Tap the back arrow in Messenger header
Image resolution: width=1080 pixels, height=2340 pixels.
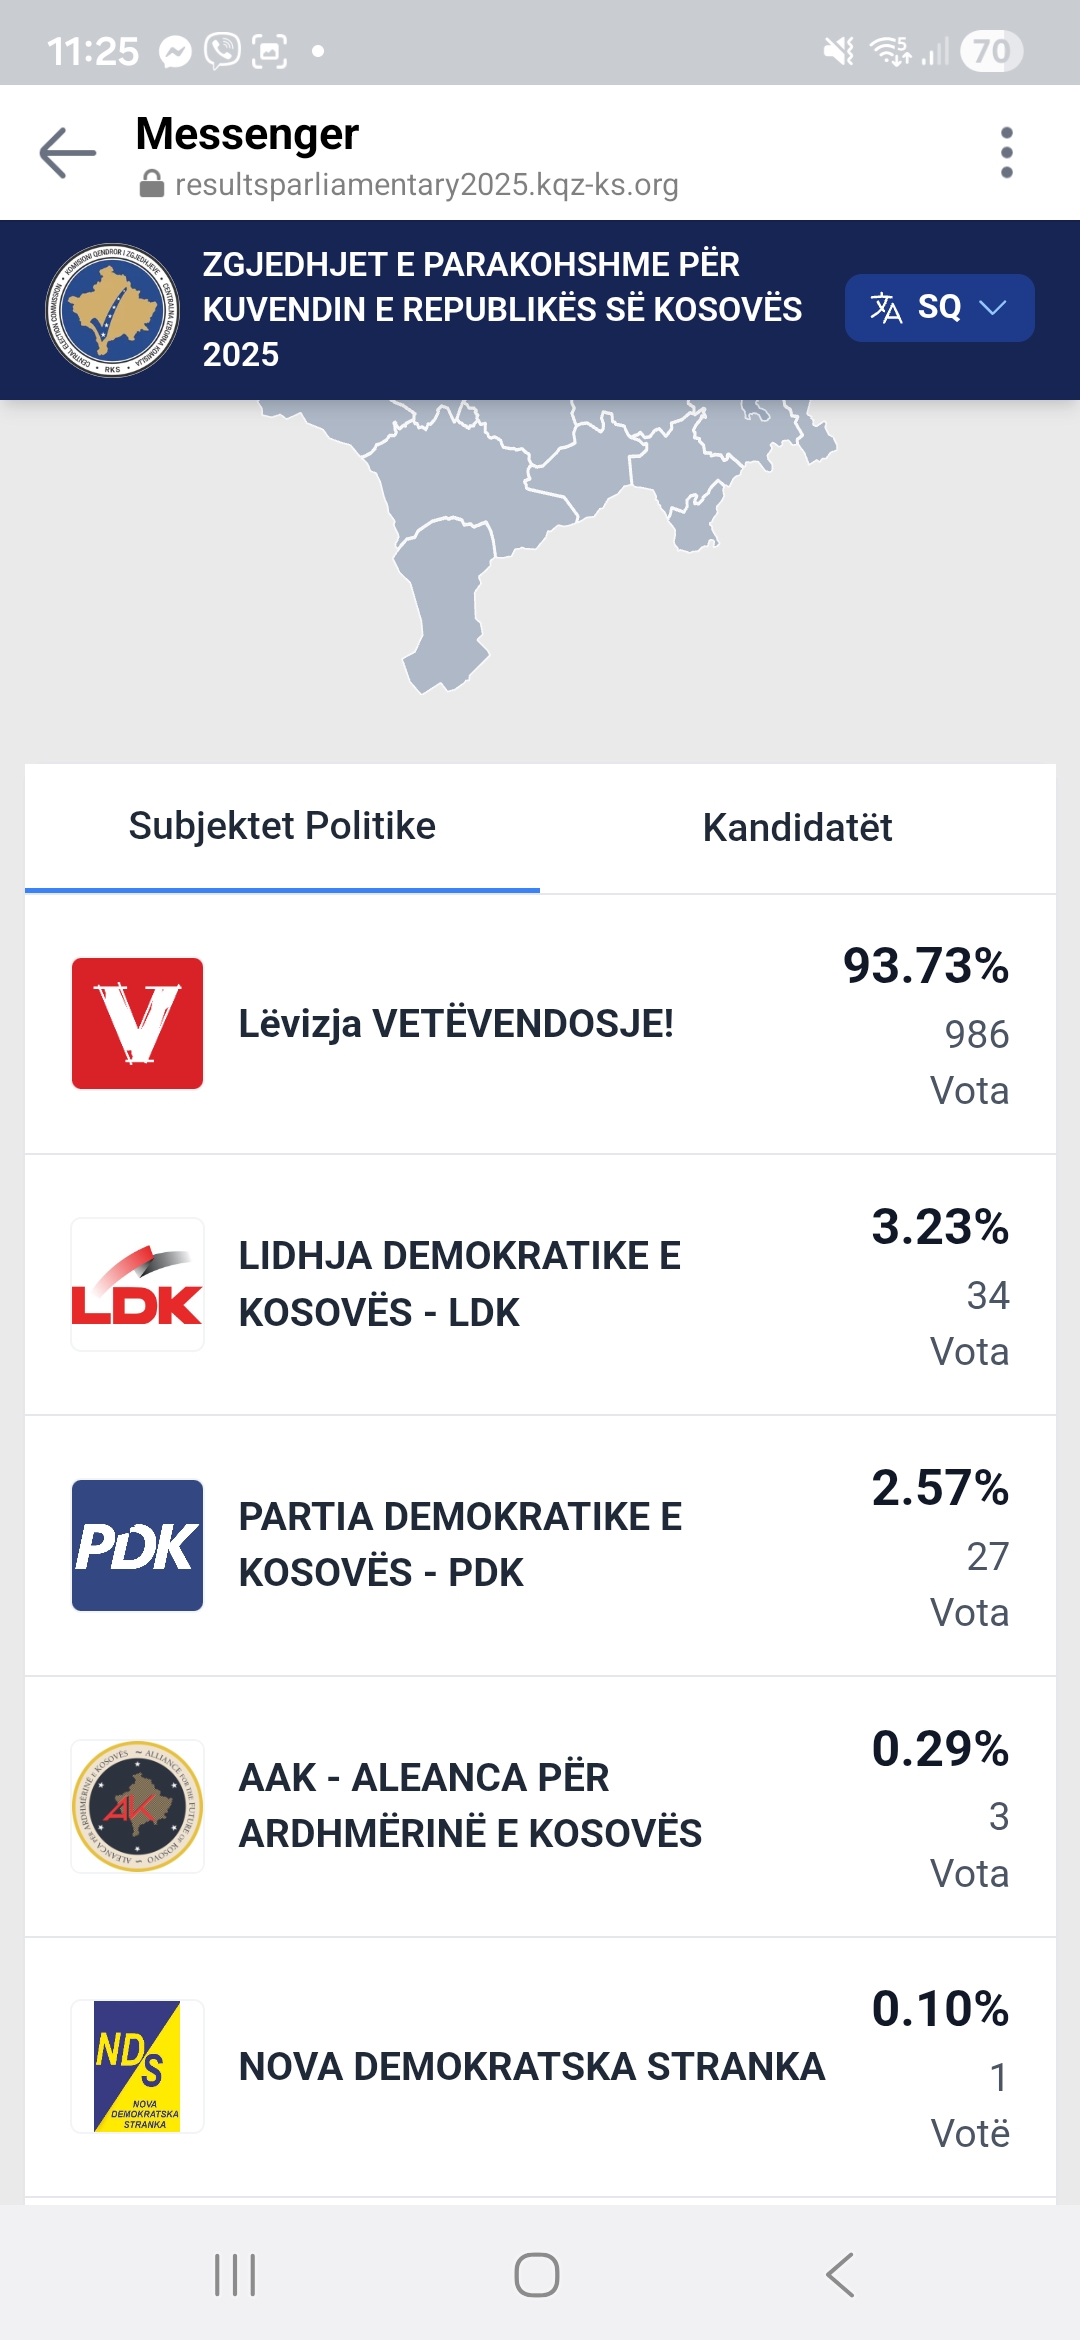coord(68,153)
